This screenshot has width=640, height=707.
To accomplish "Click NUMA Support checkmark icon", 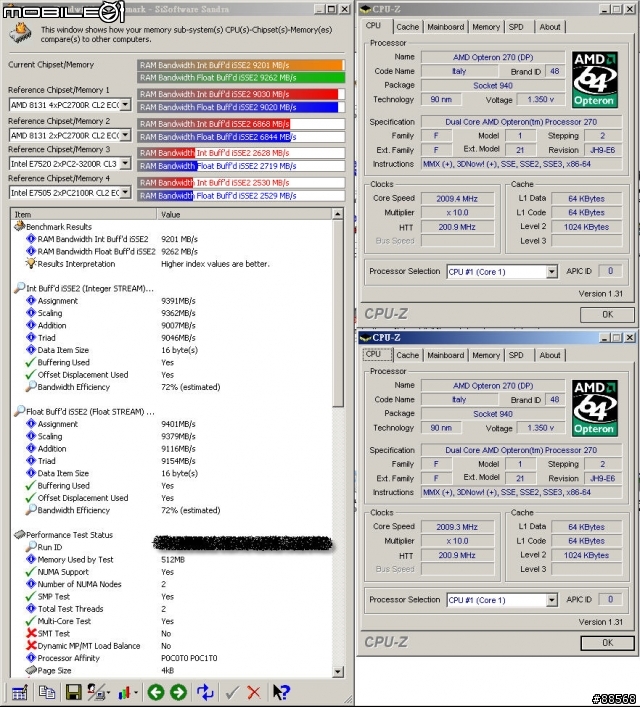I will pos(30,572).
